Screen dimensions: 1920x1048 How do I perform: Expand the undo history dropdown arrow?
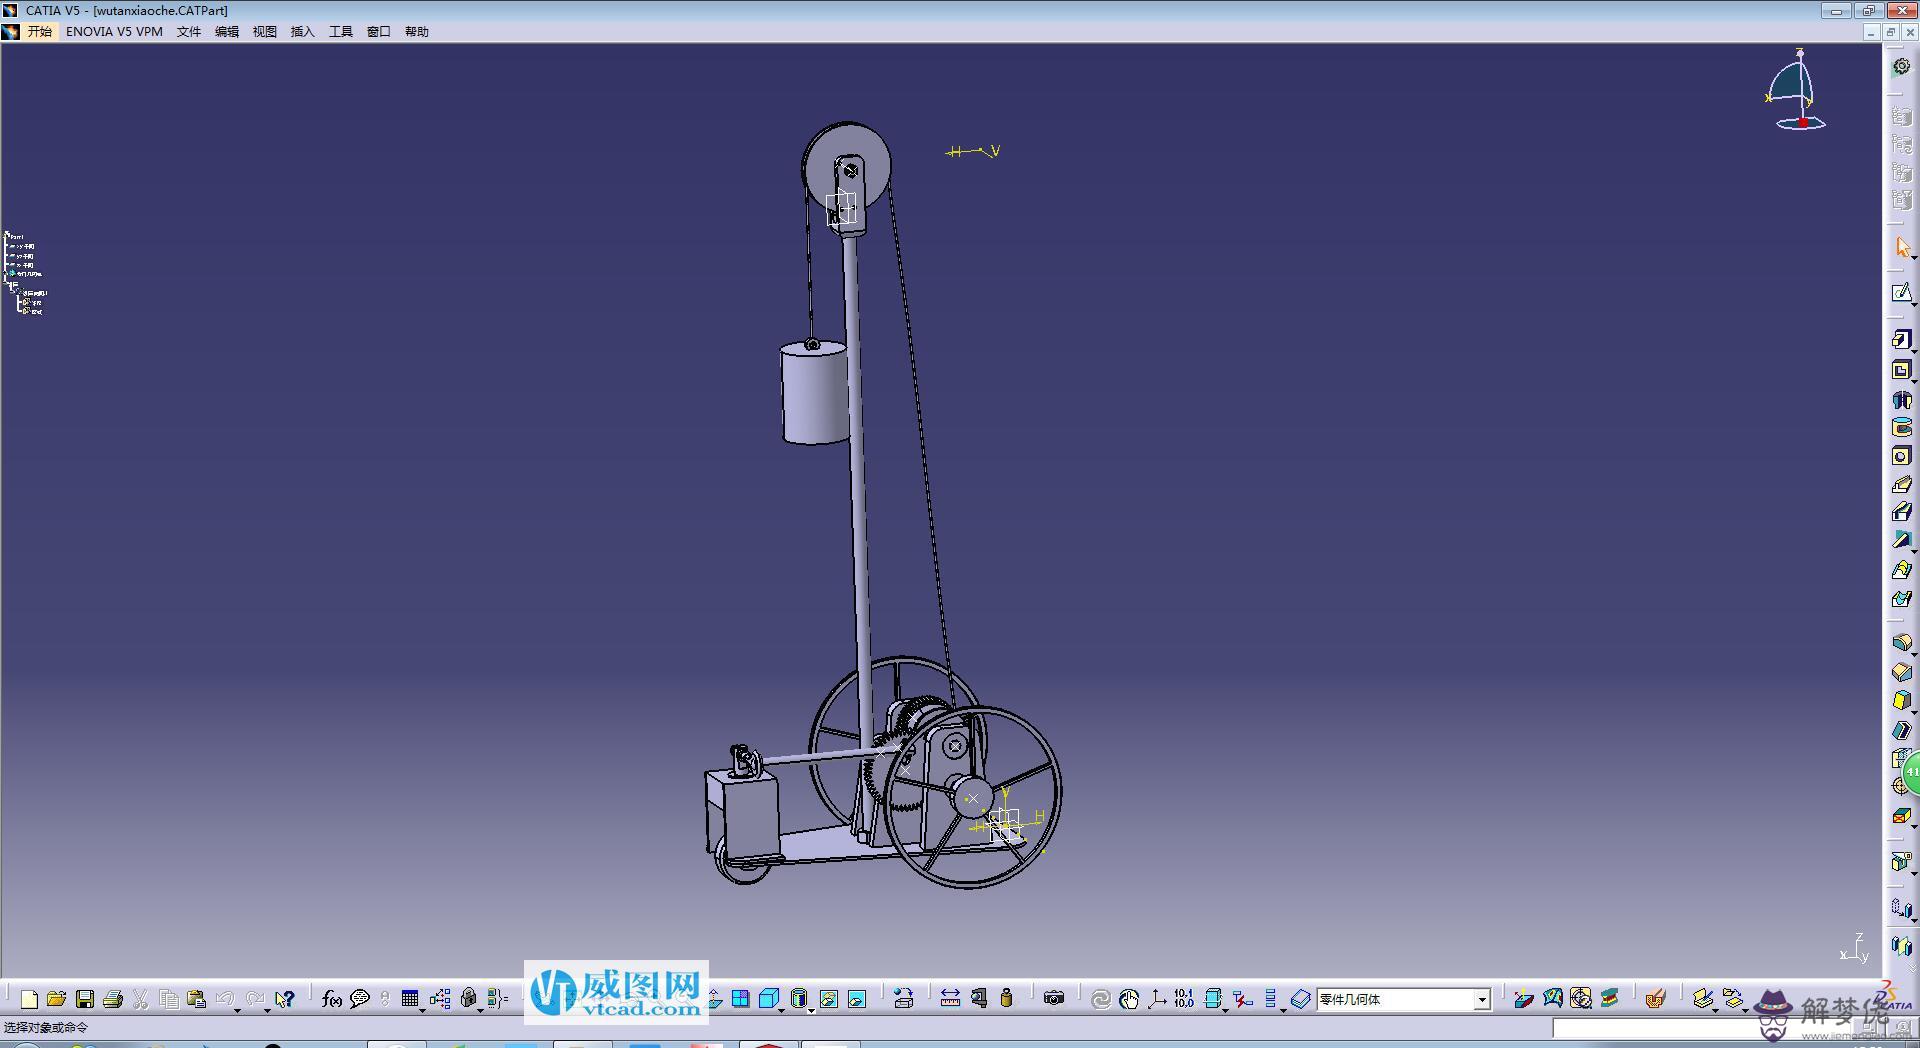pos(238,1009)
